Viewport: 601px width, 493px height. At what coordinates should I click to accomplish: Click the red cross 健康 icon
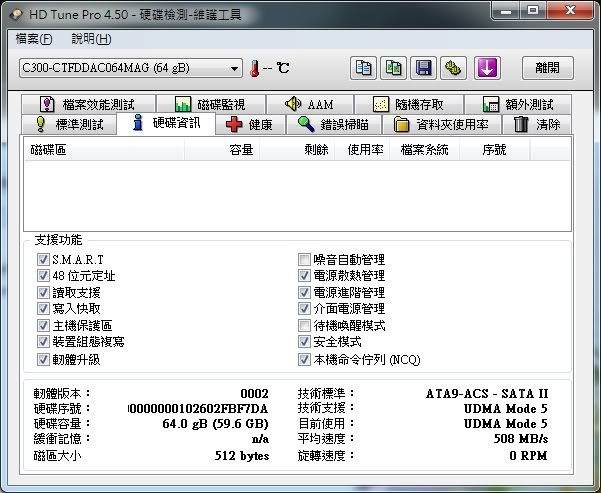coord(234,124)
